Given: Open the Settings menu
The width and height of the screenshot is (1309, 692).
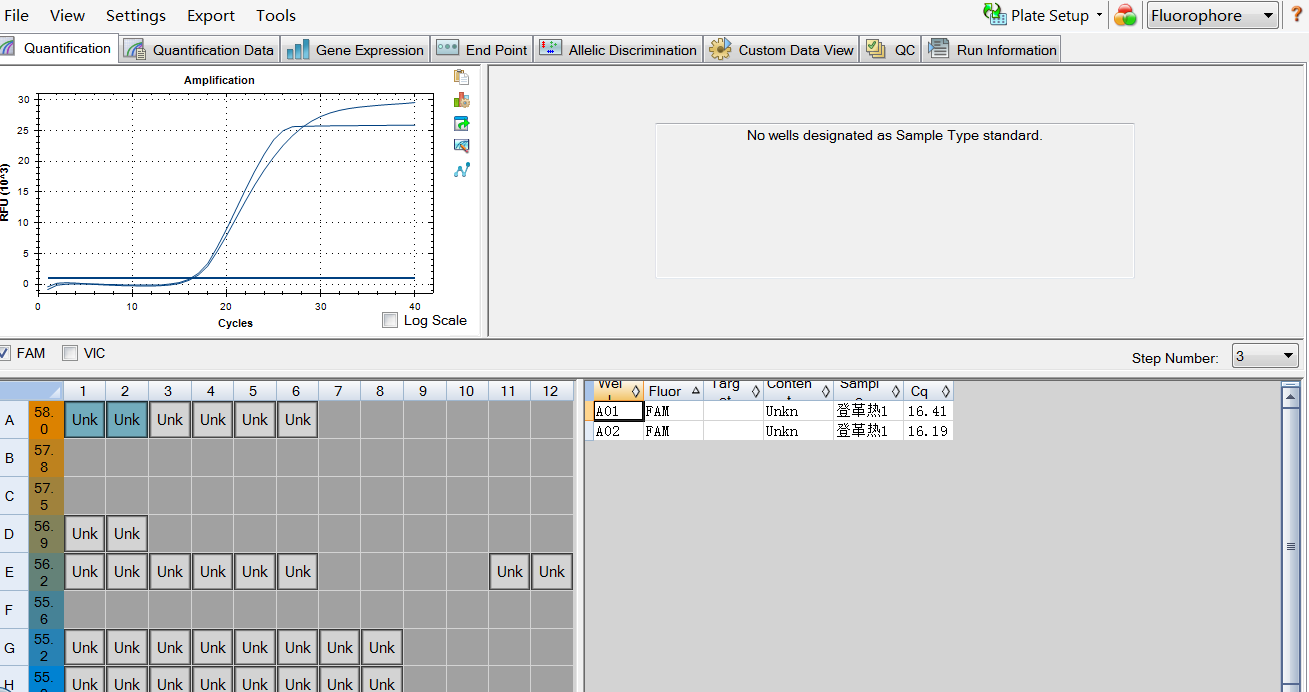Looking at the screenshot, I should click(x=136, y=15).
